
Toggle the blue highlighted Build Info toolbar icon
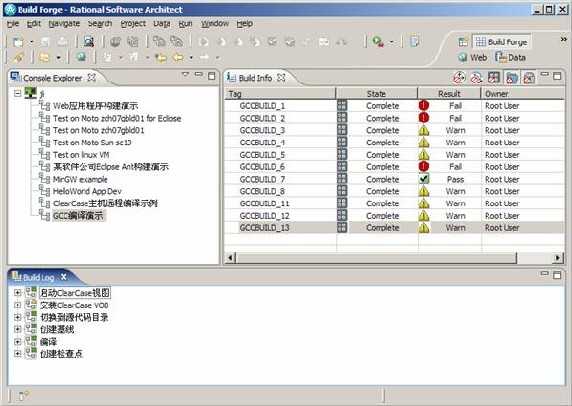(x=511, y=77)
